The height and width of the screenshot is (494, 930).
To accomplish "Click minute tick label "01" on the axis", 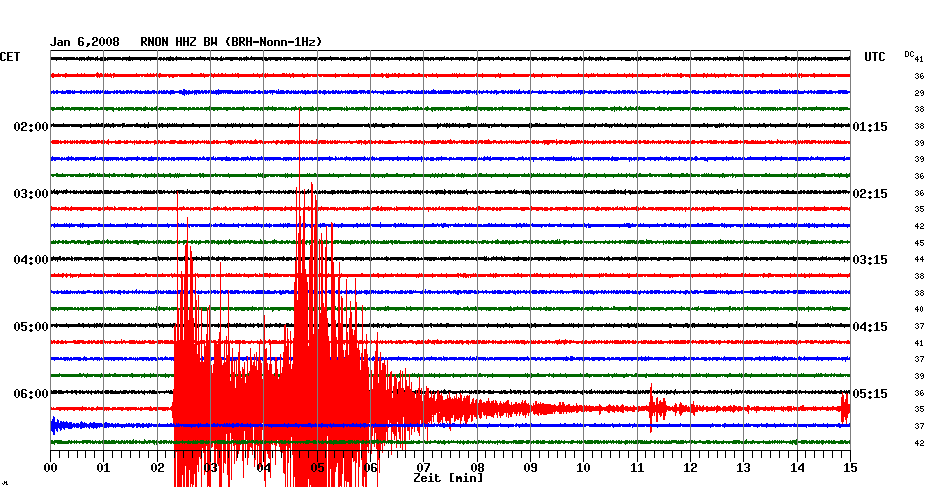I will coord(104,468).
